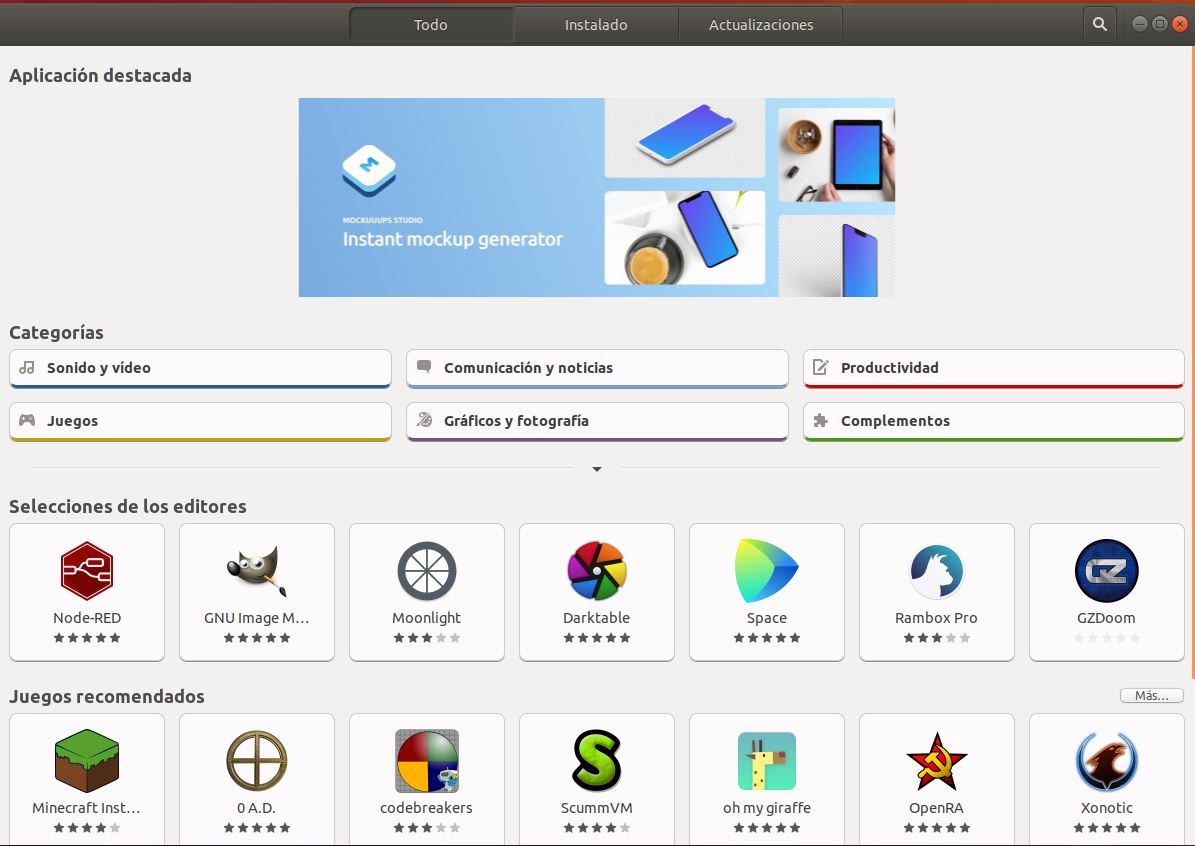The width and height of the screenshot is (1195, 846).
Task: Click the GNU Image M… app name
Action: point(257,618)
